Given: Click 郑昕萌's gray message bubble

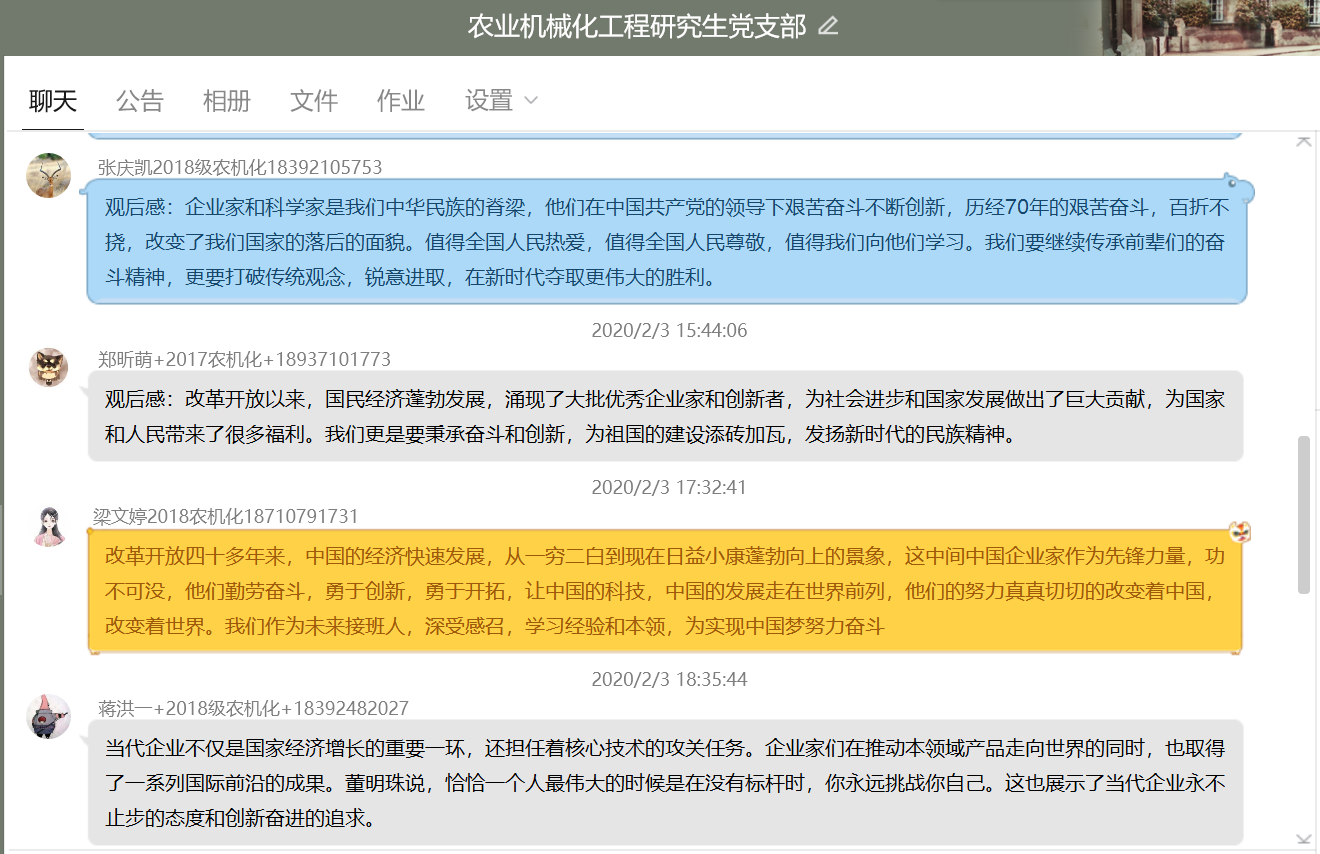Looking at the screenshot, I should point(665,417).
